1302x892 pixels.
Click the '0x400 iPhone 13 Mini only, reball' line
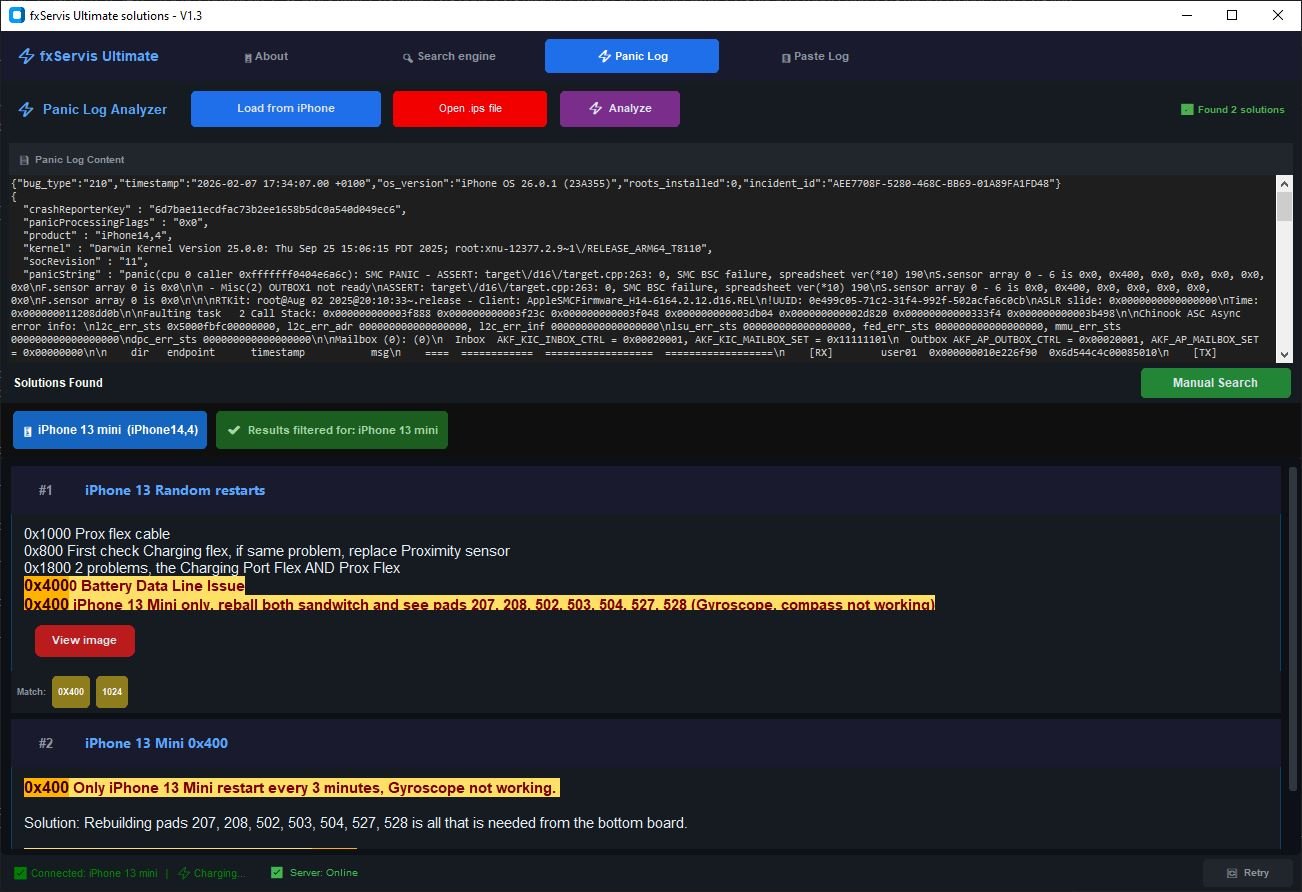pyautogui.click(x=480, y=604)
